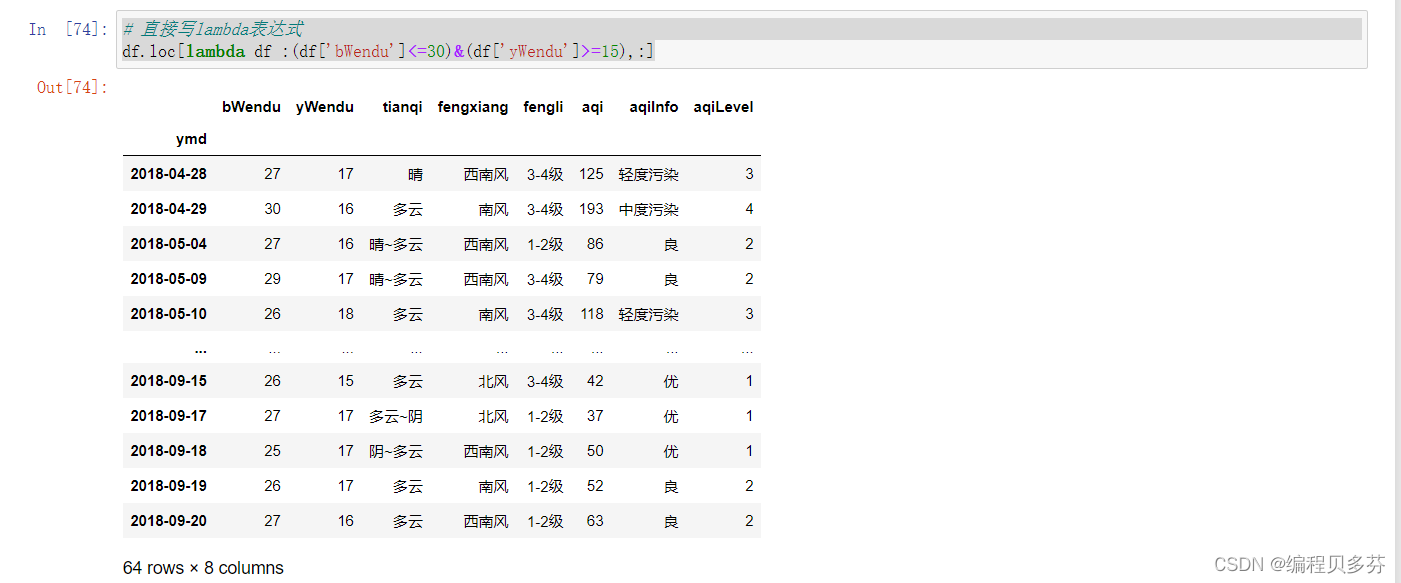
Task: Click 轻度污染 cell in 2018-04-28 row
Action: click(x=649, y=174)
